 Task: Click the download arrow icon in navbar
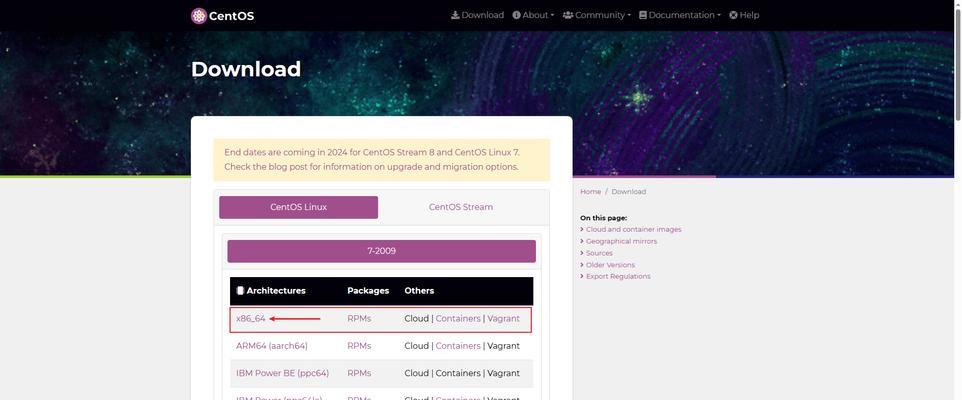[x=455, y=15]
